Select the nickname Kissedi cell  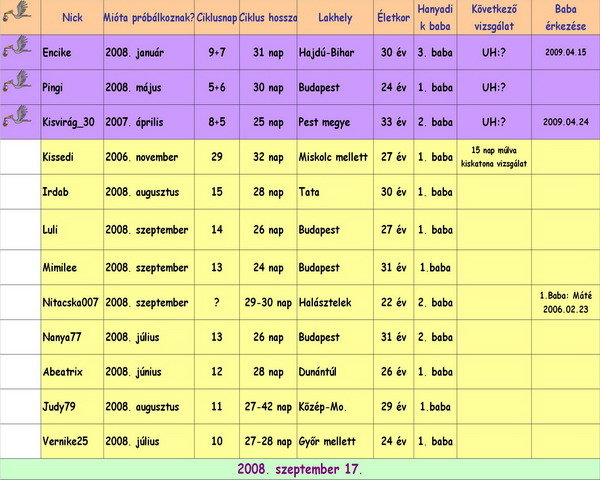click(x=59, y=157)
